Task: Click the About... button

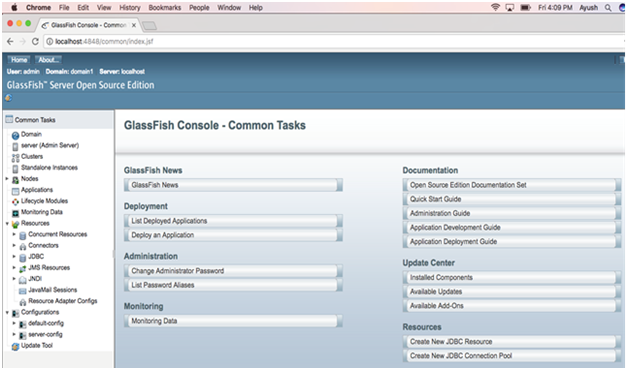Action: tap(48, 60)
